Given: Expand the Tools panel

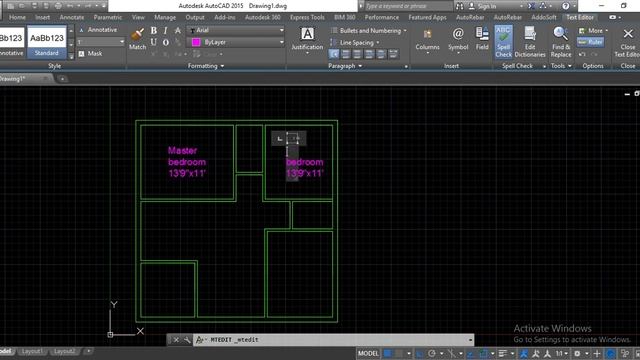Looking at the screenshot, I should 561,66.
